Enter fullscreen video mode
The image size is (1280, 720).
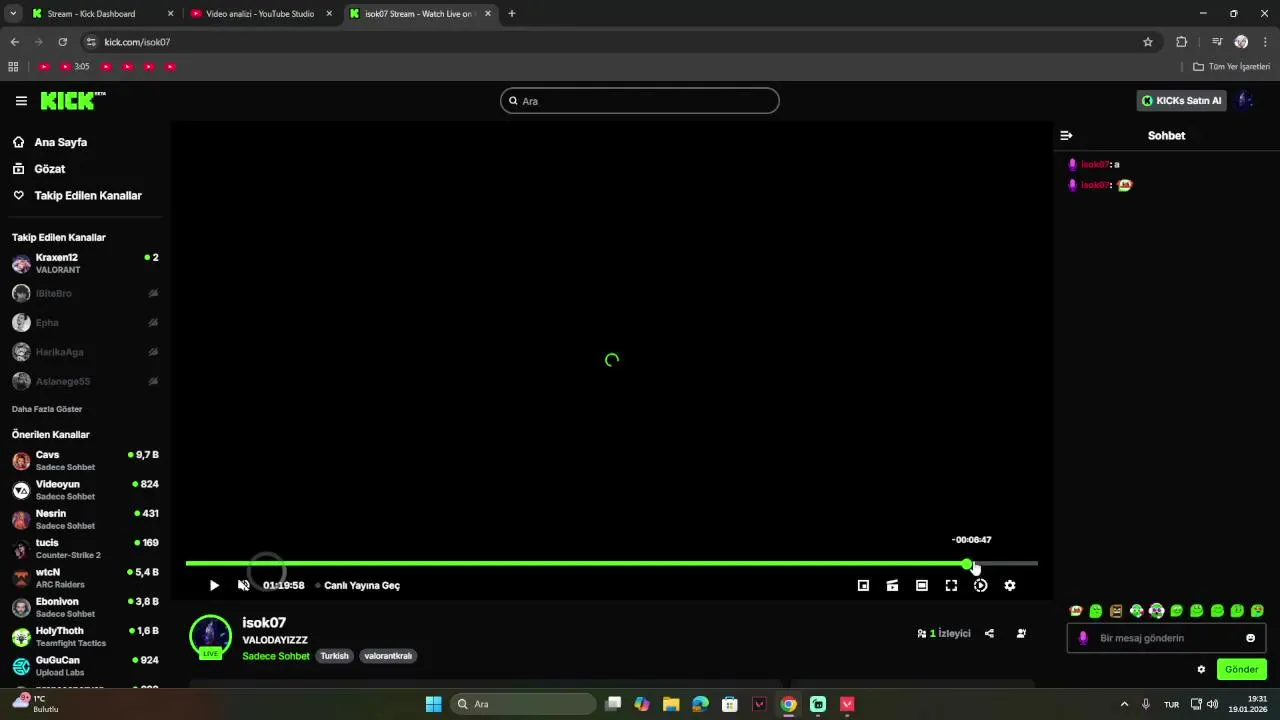pyautogui.click(x=951, y=586)
